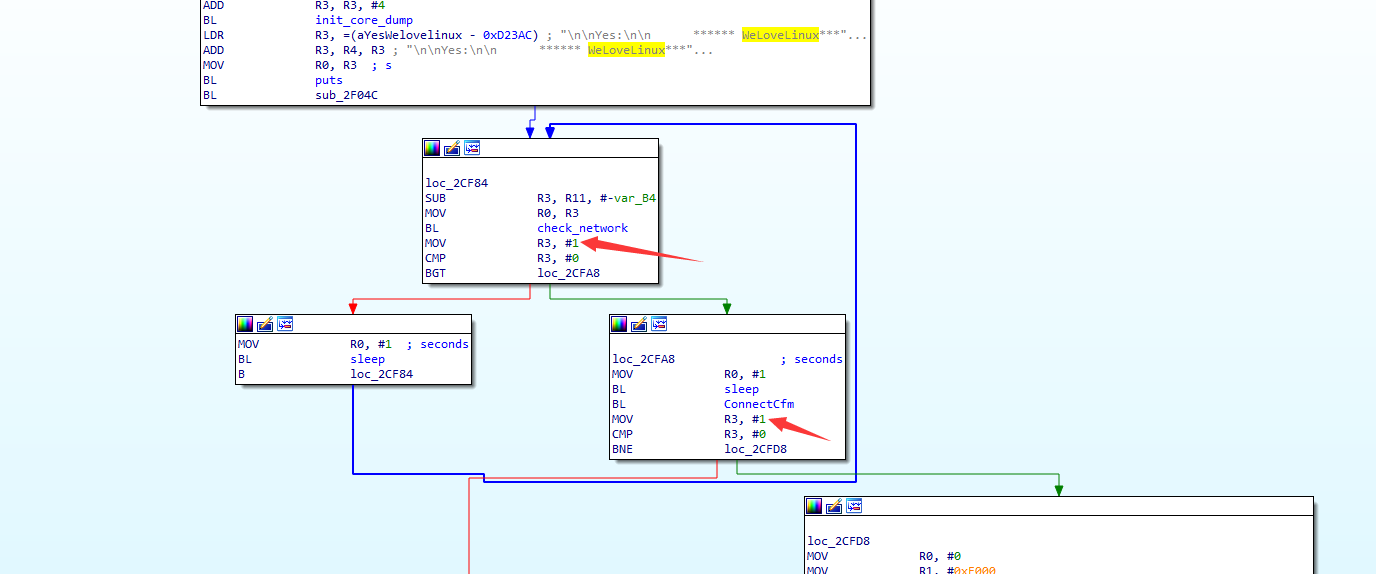The height and width of the screenshot is (574, 1376).
Task: Open color picker on the B loc_2CF84 block
Action: (x=245, y=324)
